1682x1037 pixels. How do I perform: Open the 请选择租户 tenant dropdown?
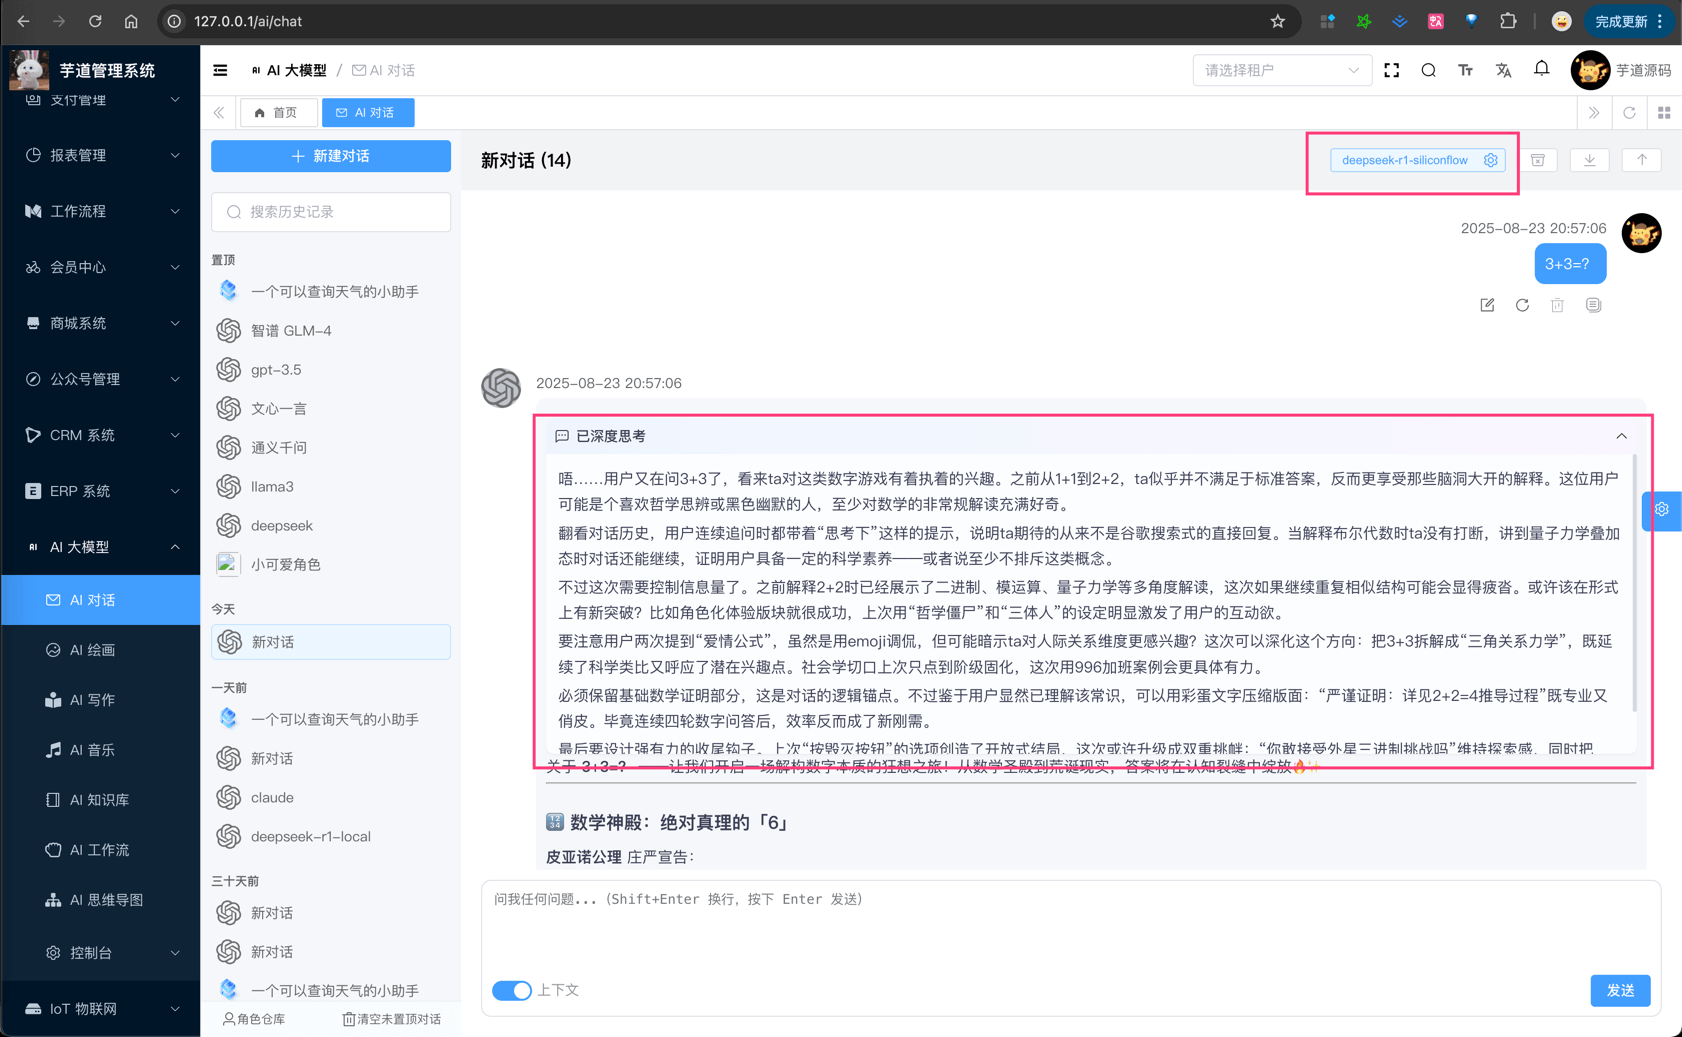click(x=1282, y=70)
